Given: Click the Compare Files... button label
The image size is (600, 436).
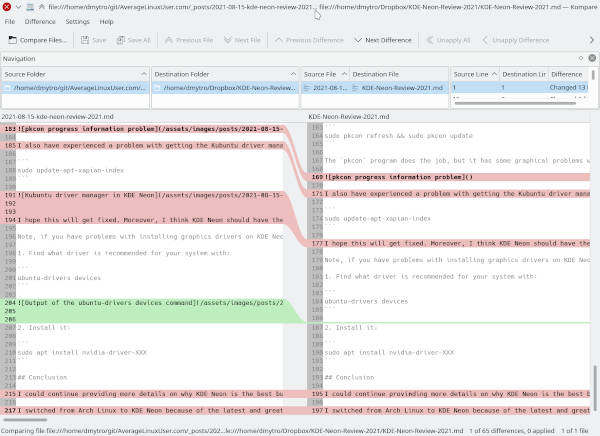Looking at the screenshot, I should pos(43,40).
